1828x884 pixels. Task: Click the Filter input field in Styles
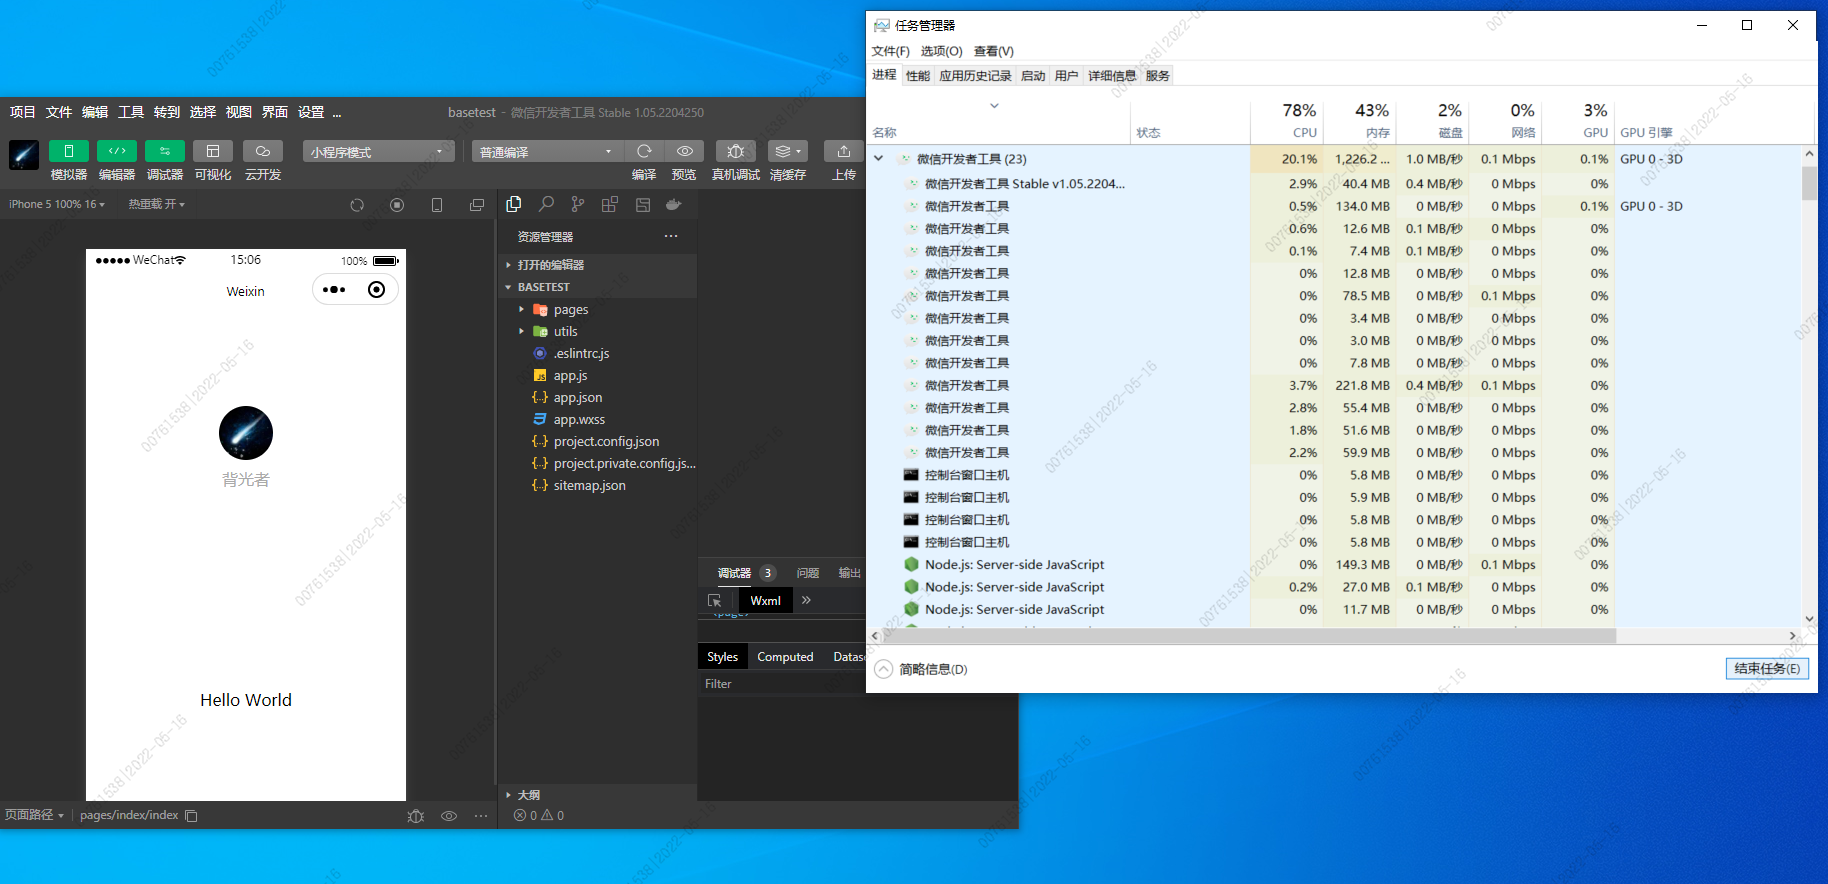[x=780, y=684]
